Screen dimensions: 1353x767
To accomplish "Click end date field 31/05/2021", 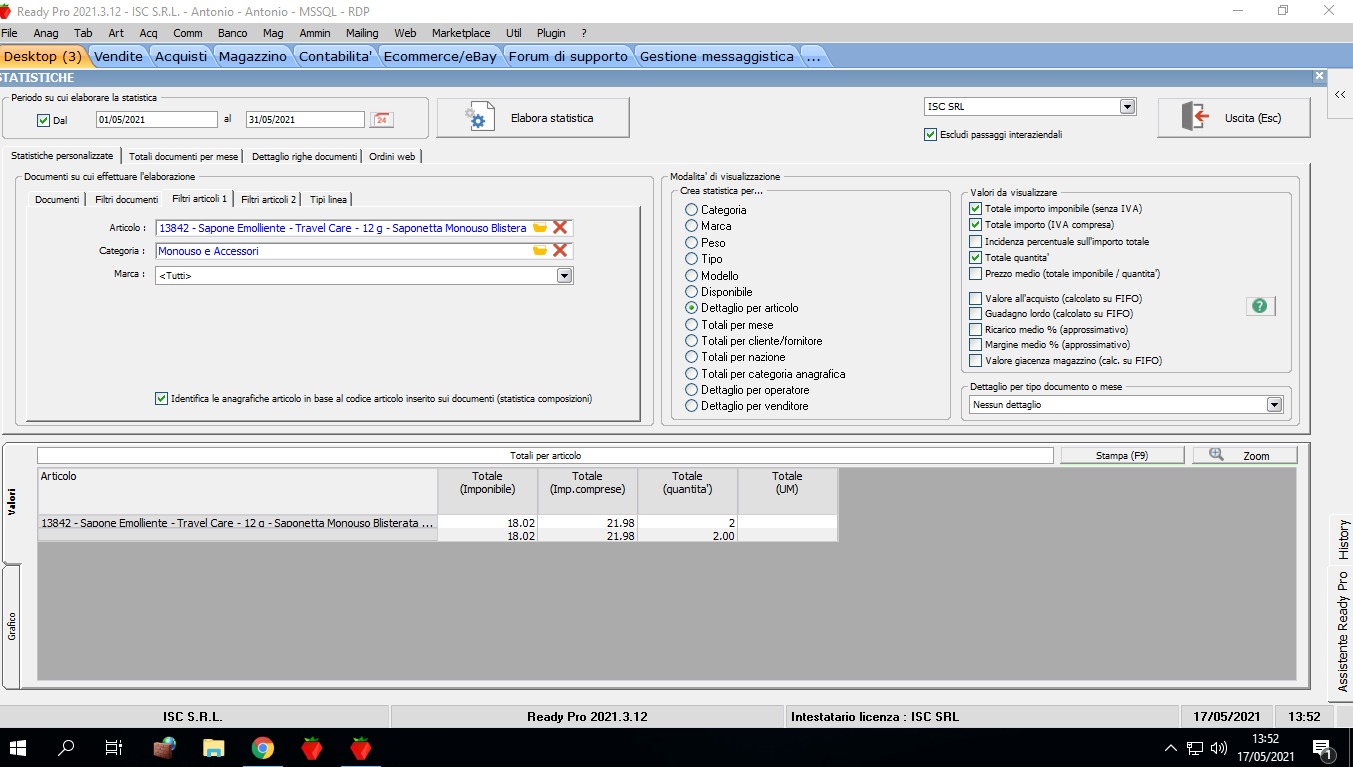I will [x=305, y=120].
